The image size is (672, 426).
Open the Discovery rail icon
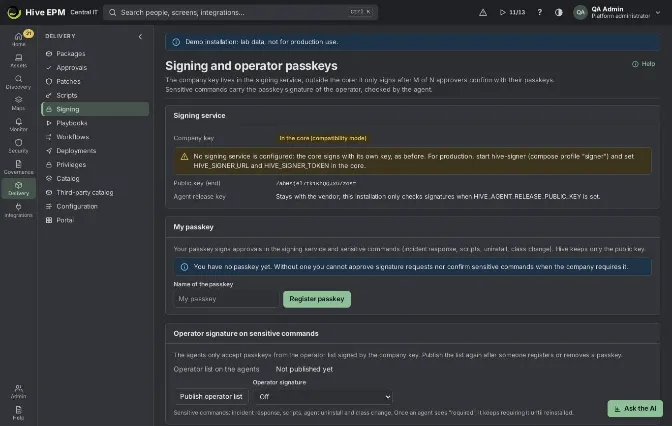pos(18,82)
